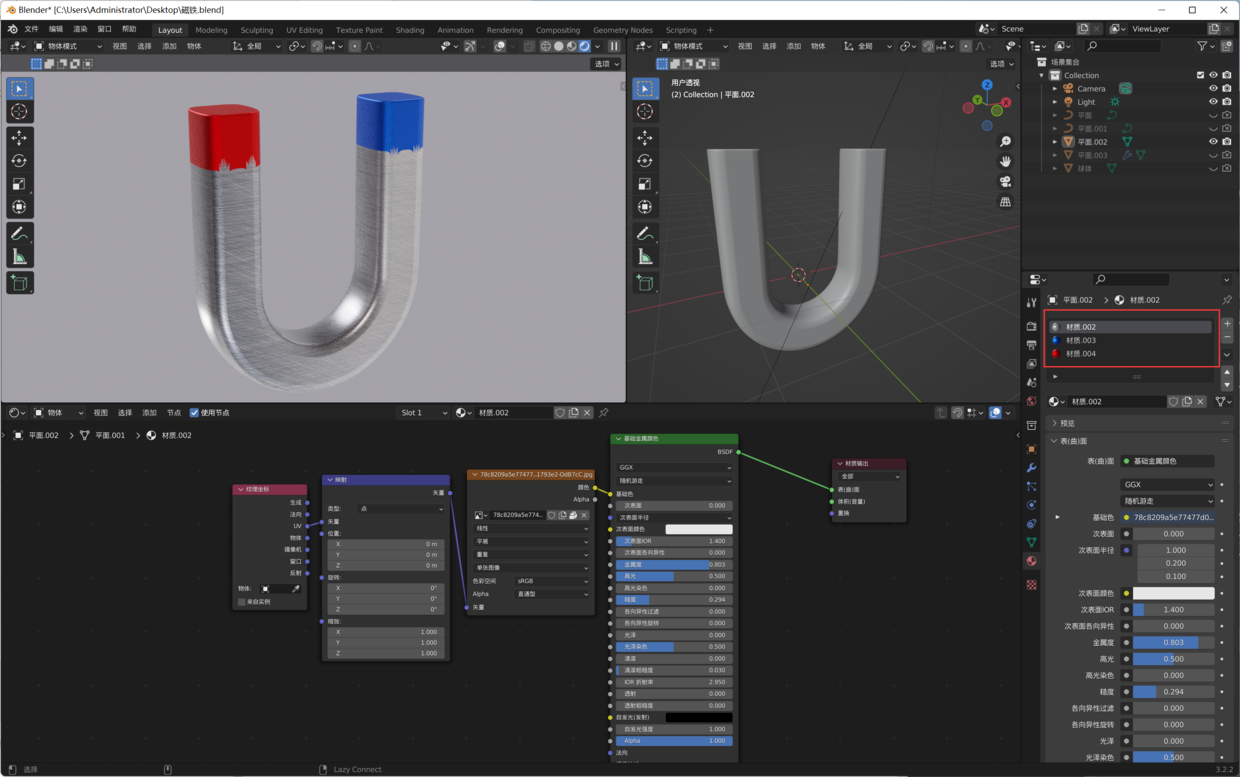Click the zoom magnifier in right viewport
Image resolution: width=1240 pixels, height=777 pixels.
(x=1005, y=142)
